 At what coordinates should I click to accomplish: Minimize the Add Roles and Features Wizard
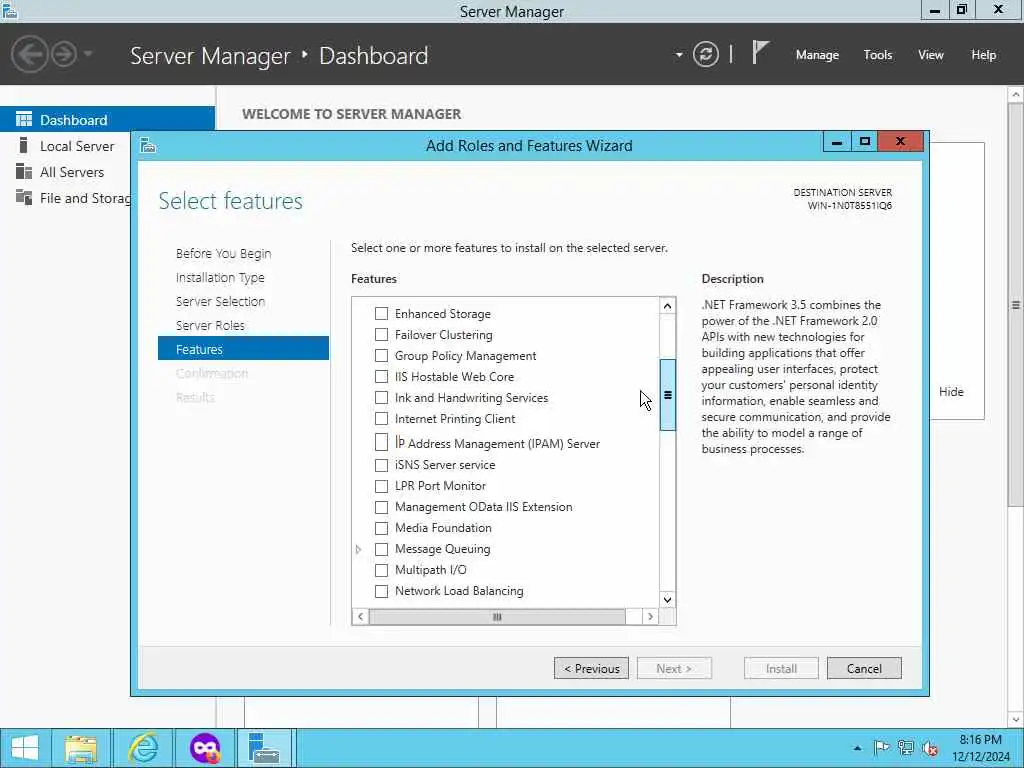coord(837,142)
